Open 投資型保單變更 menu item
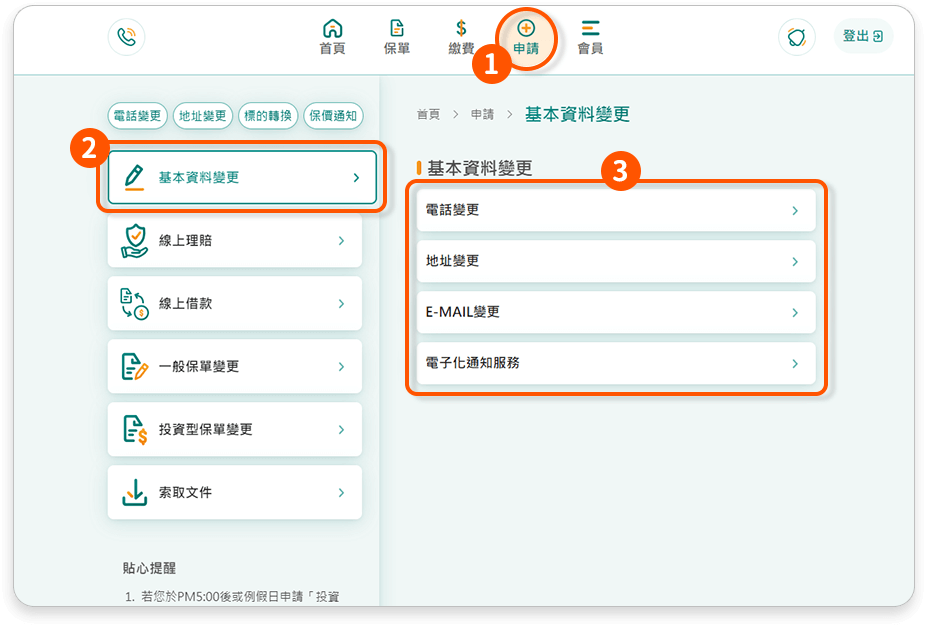 (x=234, y=429)
